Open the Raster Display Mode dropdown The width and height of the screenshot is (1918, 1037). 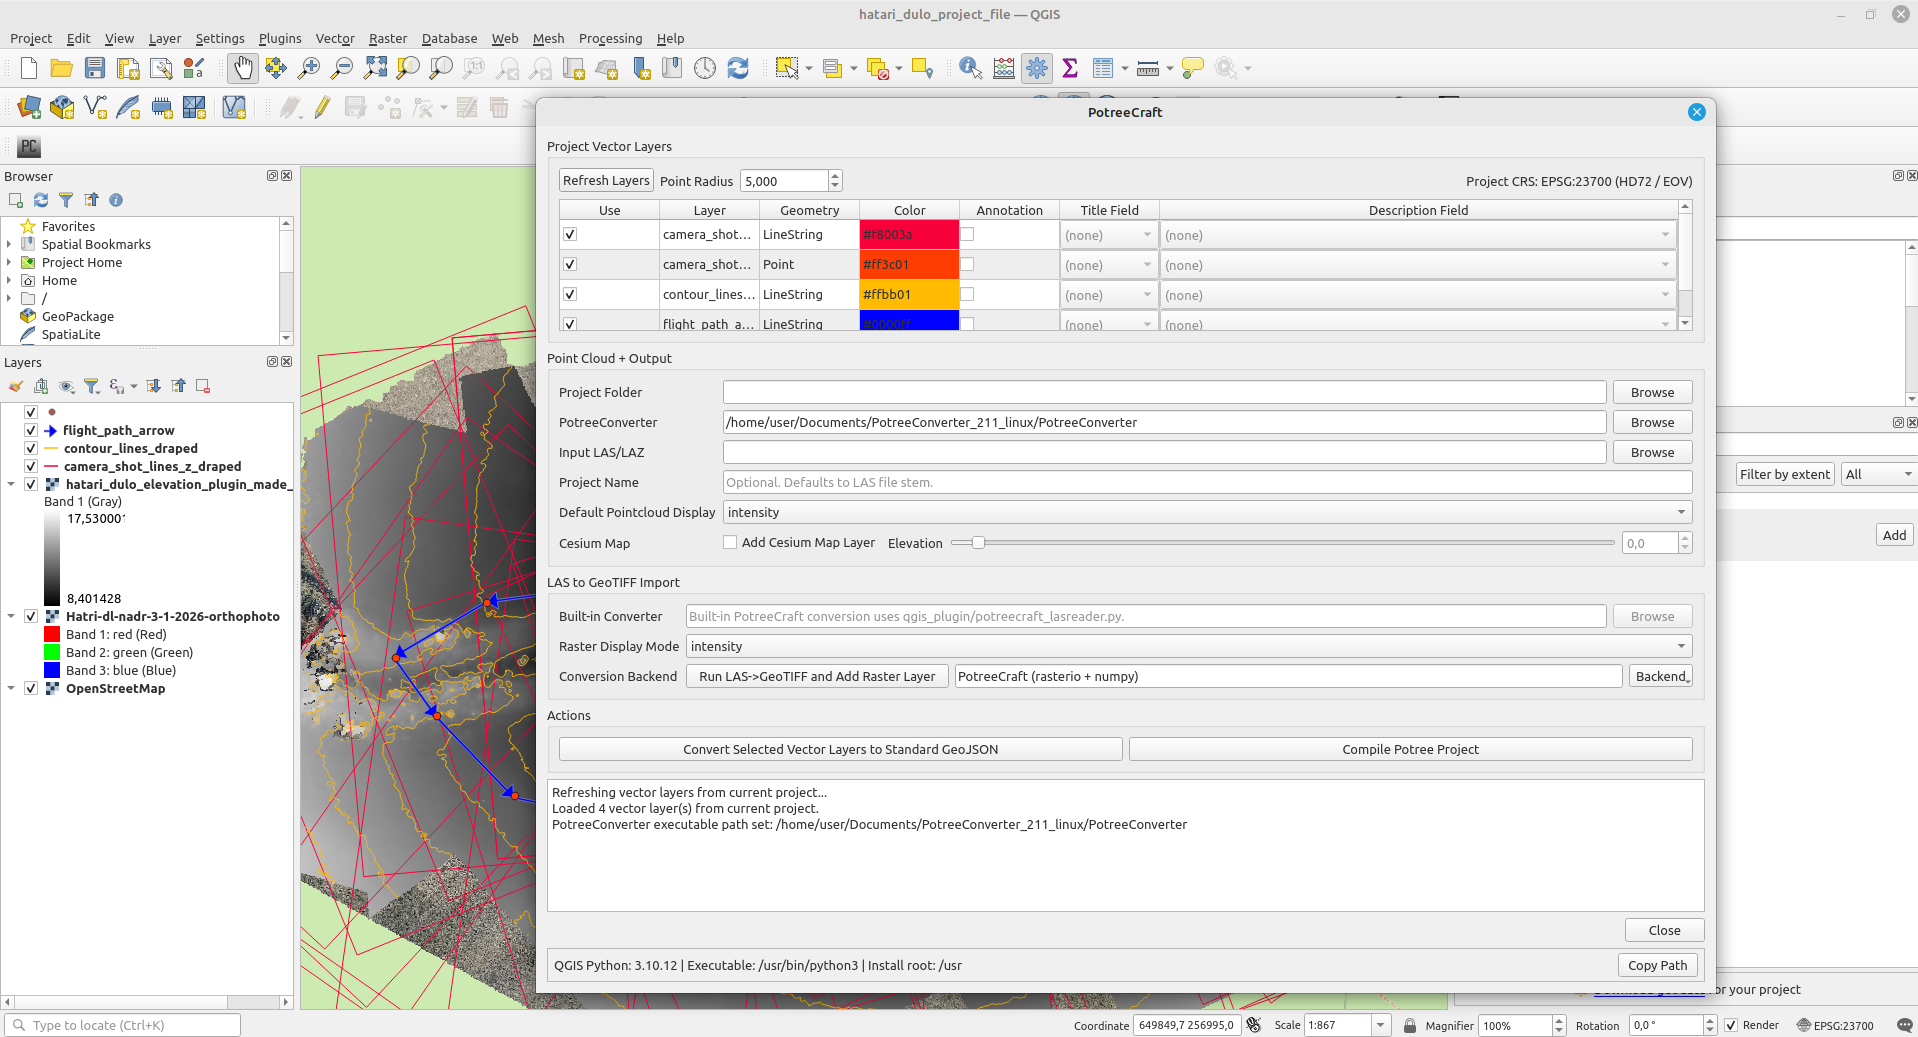(1189, 646)
